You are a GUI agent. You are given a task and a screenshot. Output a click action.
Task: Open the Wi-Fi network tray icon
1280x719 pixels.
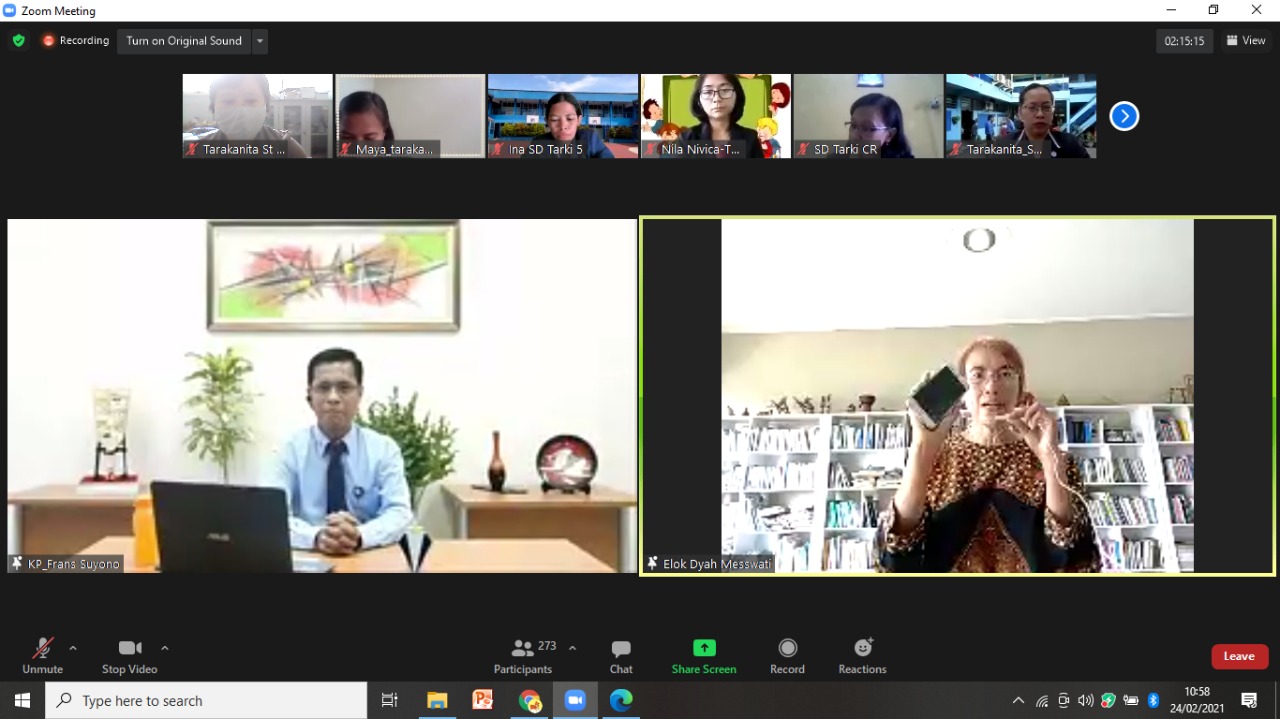click(1042, 700)
